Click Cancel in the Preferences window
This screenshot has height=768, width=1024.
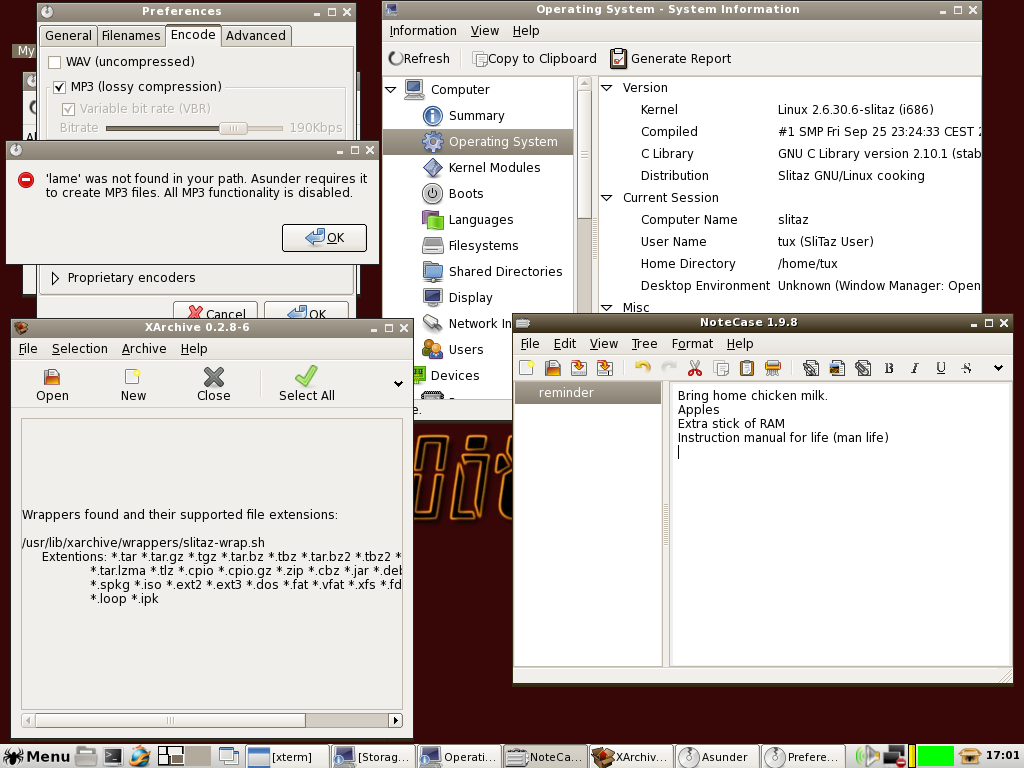pos(216,312)
